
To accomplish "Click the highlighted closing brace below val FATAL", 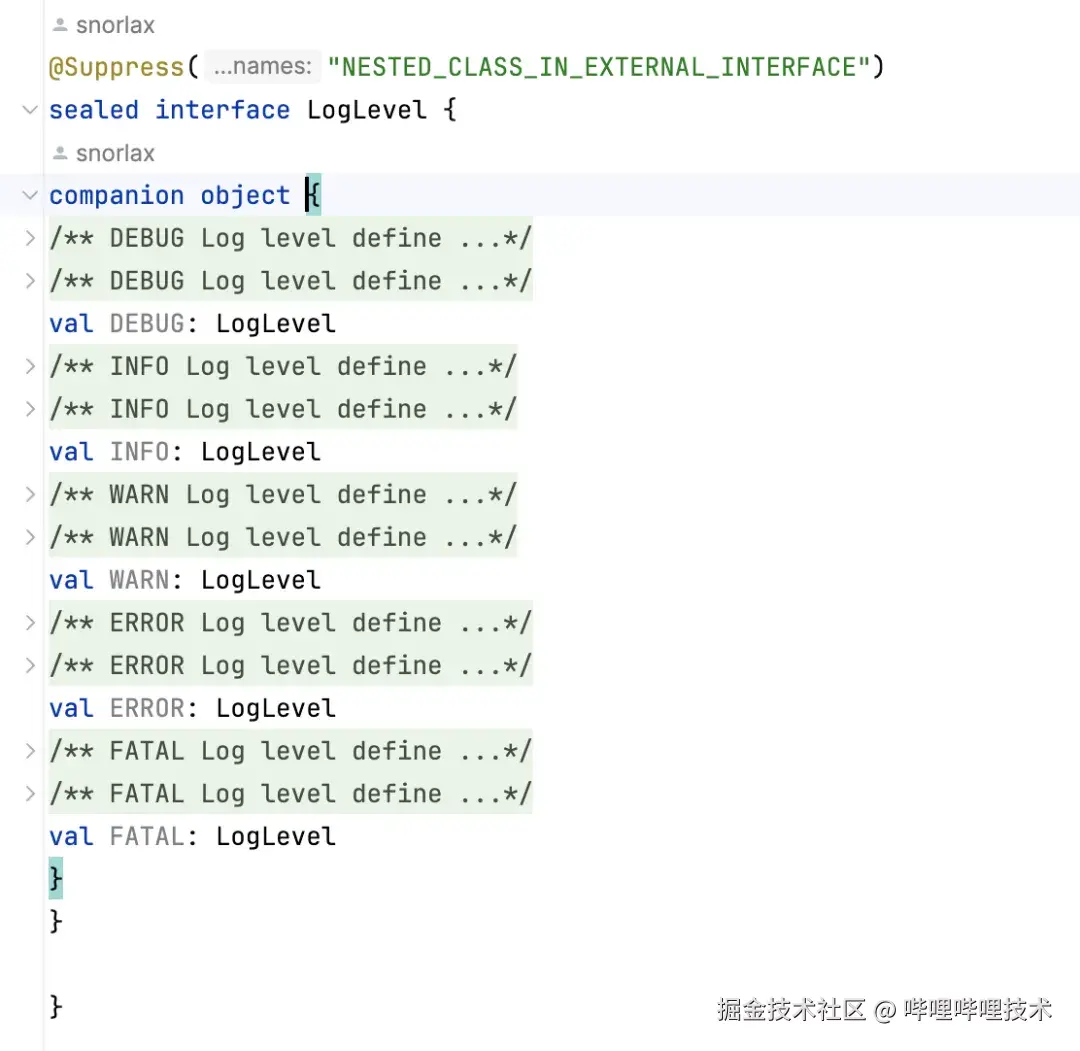I will (56, 878).
